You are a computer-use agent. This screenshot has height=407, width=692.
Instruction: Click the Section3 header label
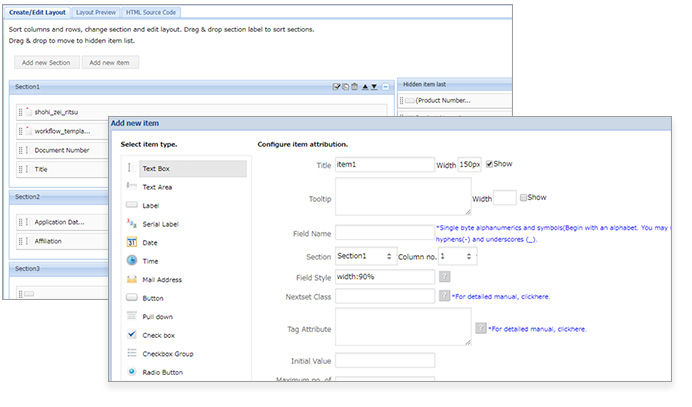[27, 268]
